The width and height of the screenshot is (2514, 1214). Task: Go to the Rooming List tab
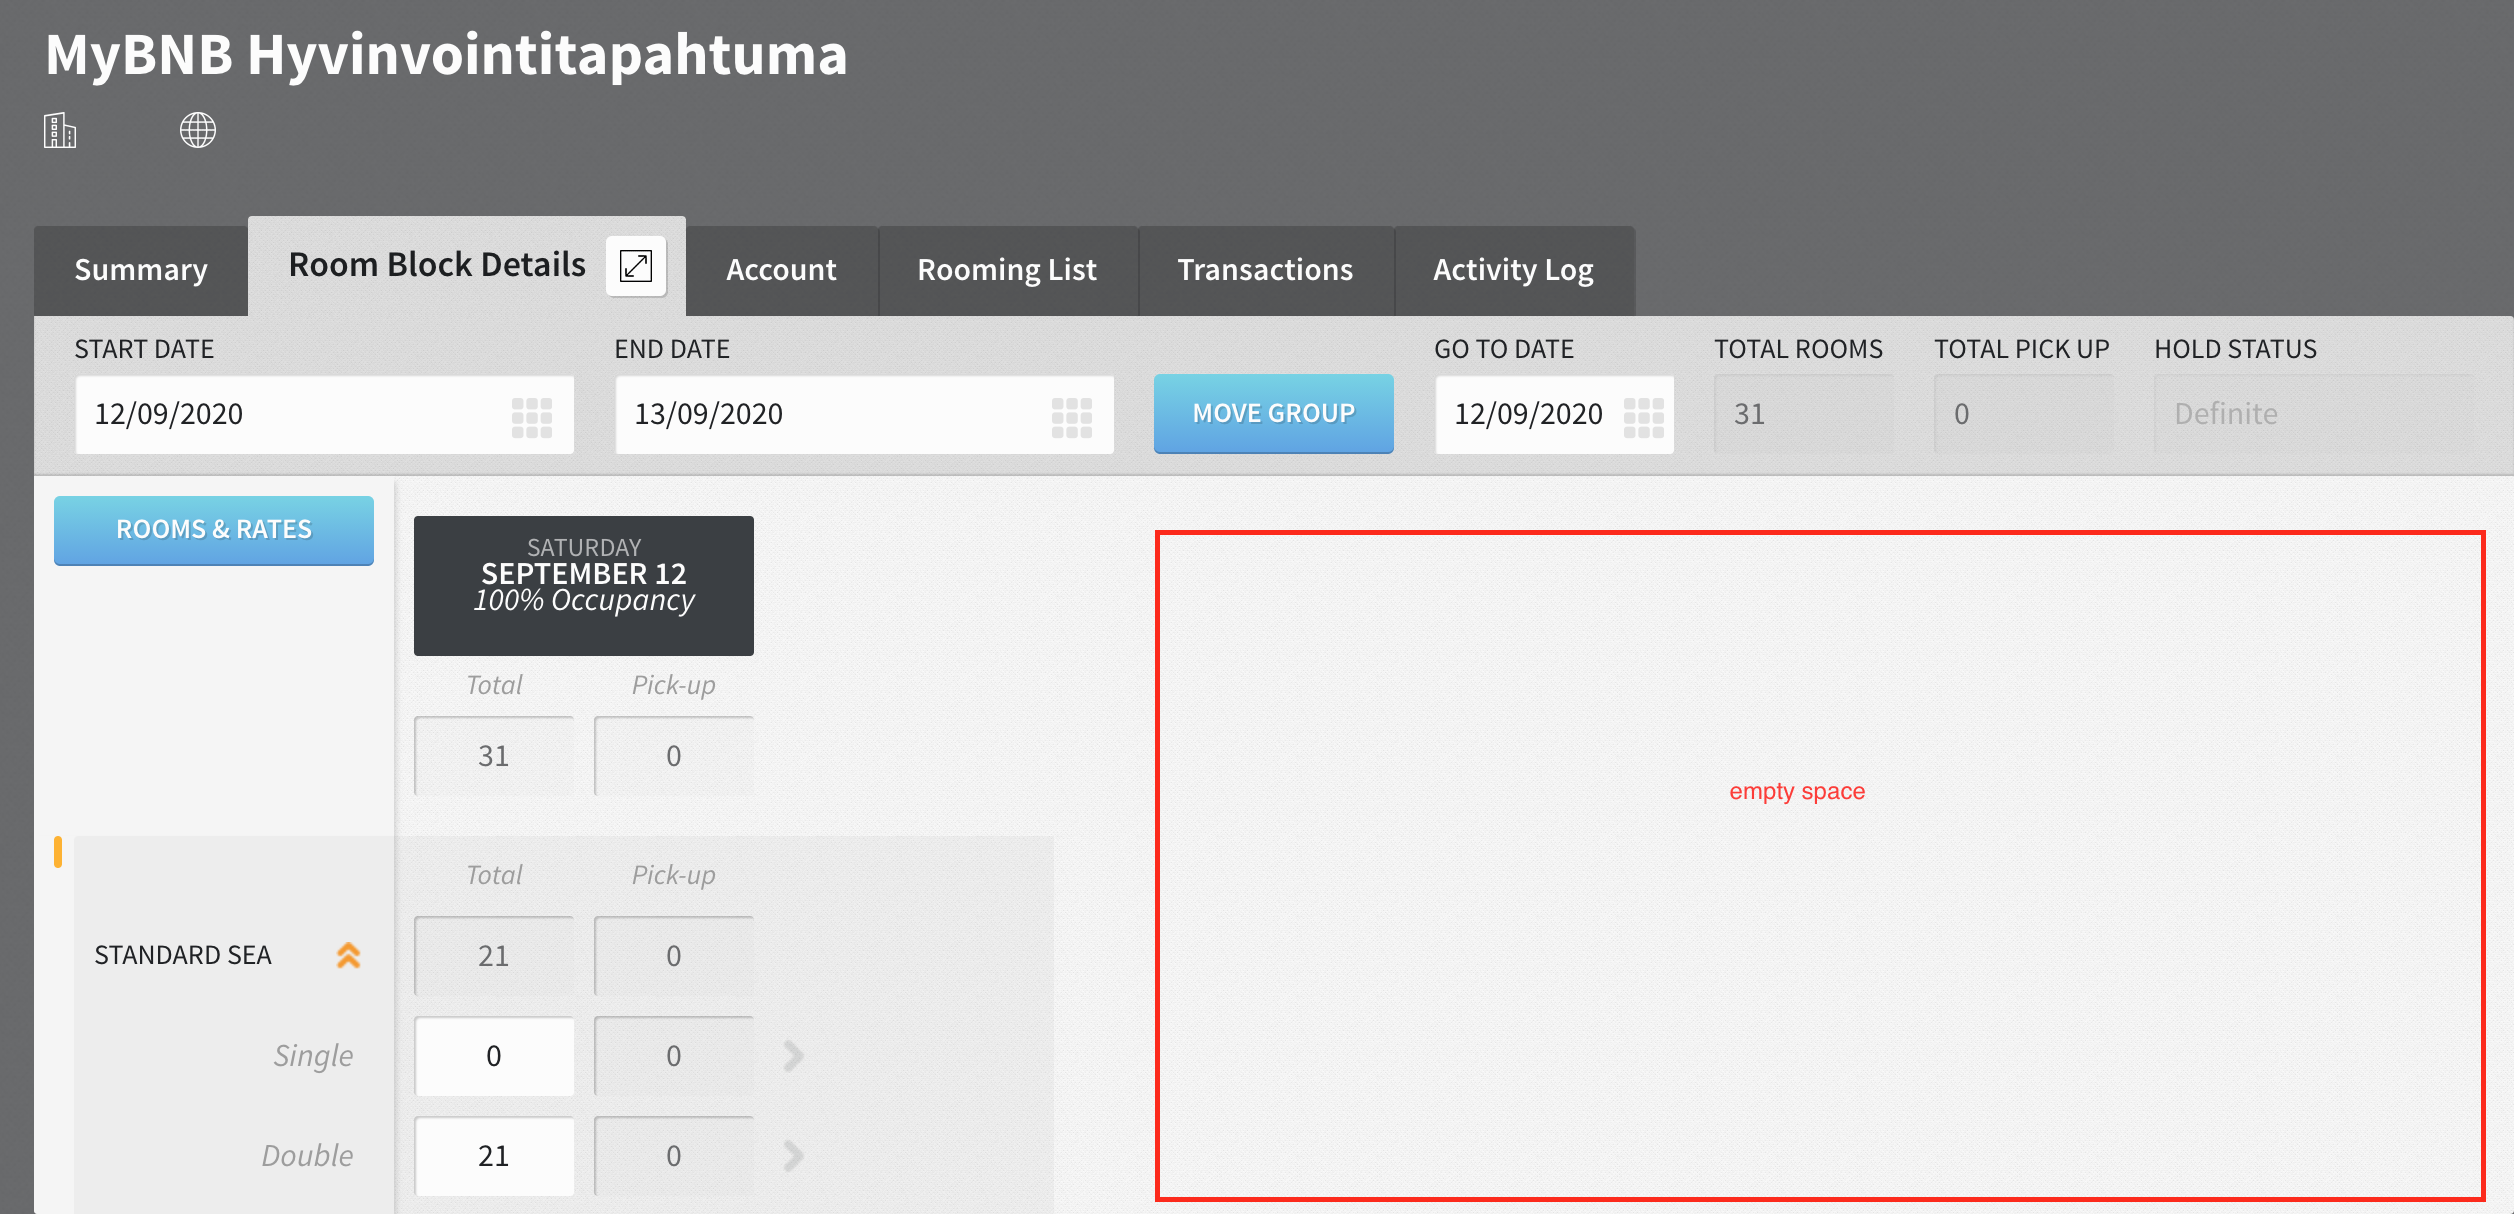coord(1007,270)
